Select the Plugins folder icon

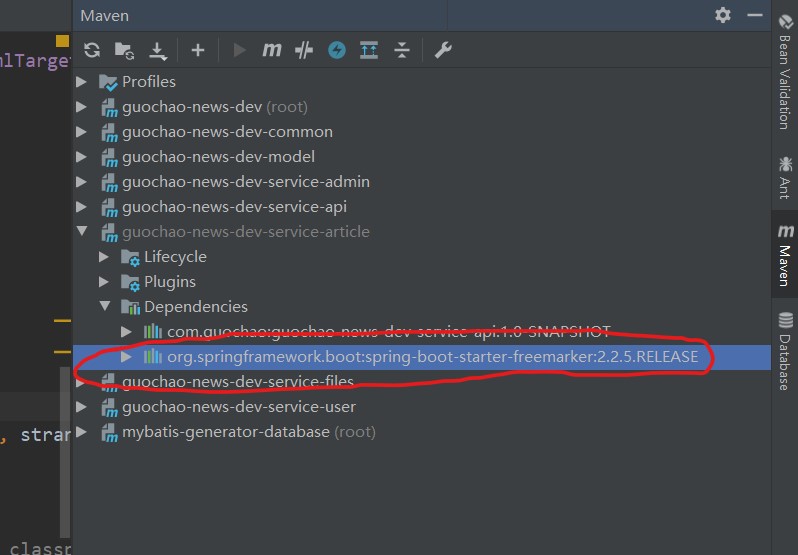tap(130, 282)
